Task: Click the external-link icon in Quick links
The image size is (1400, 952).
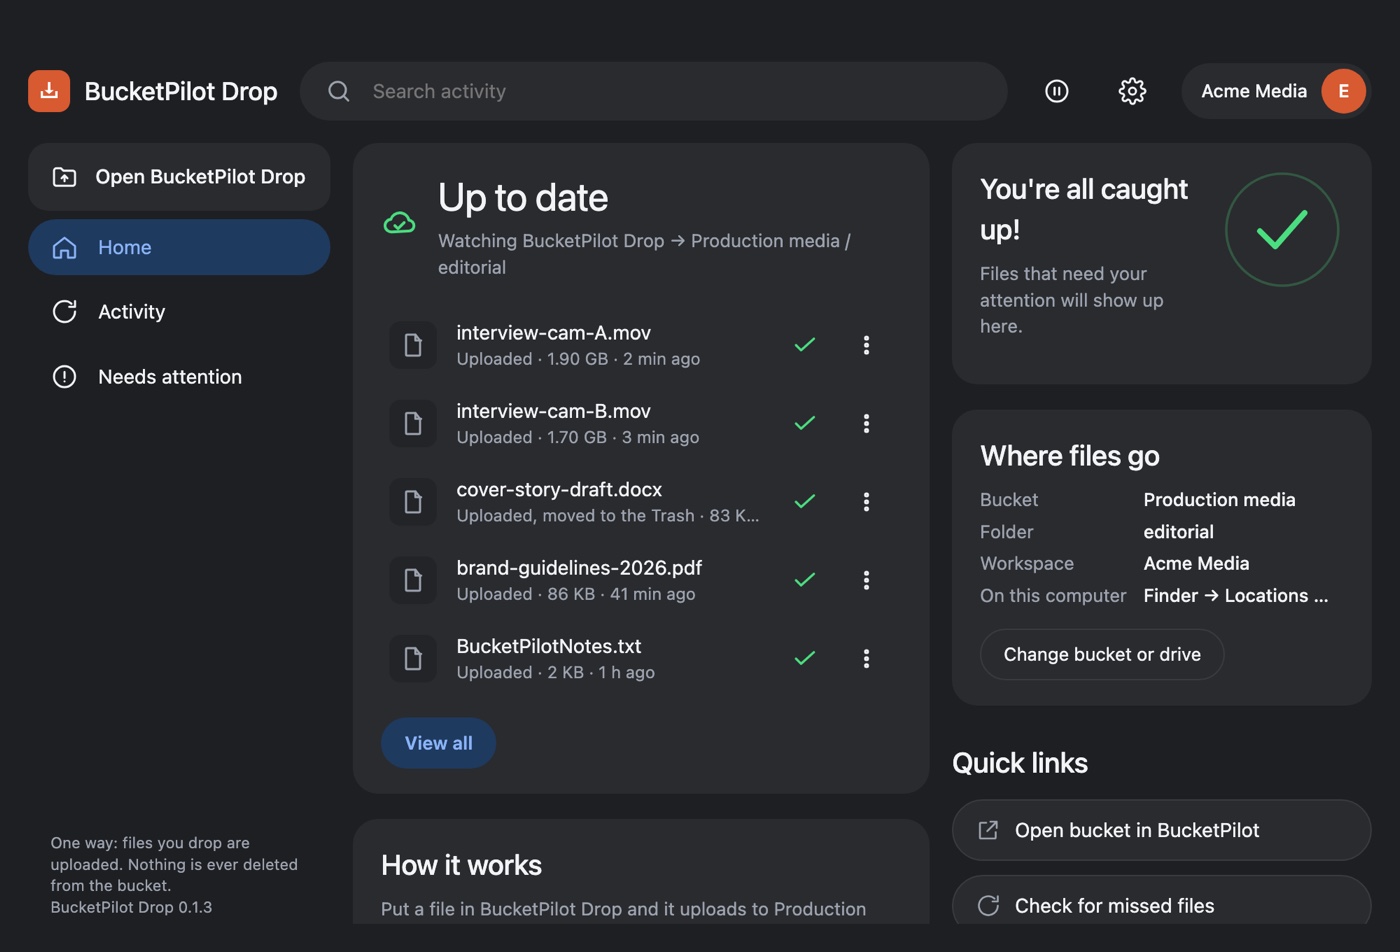Action: coord(988,830)
